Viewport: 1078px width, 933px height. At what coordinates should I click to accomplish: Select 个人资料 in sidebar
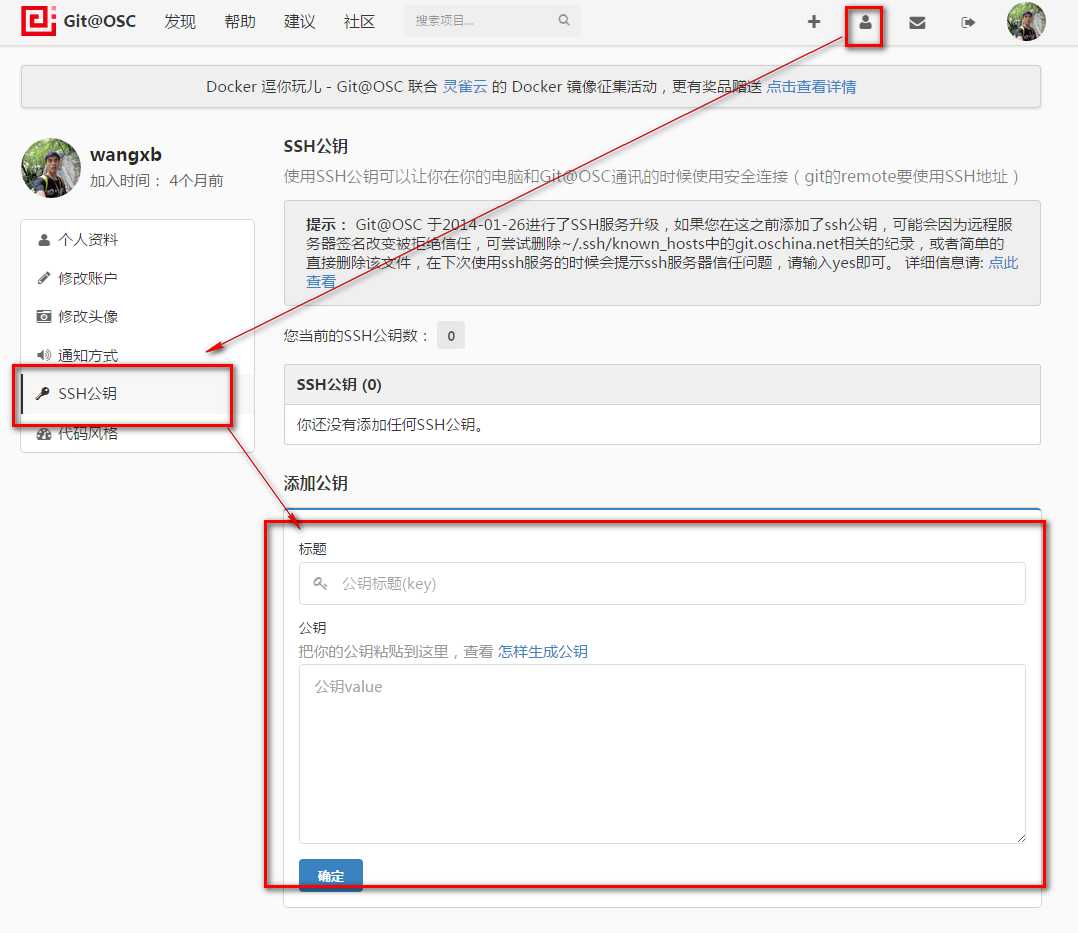138,240
